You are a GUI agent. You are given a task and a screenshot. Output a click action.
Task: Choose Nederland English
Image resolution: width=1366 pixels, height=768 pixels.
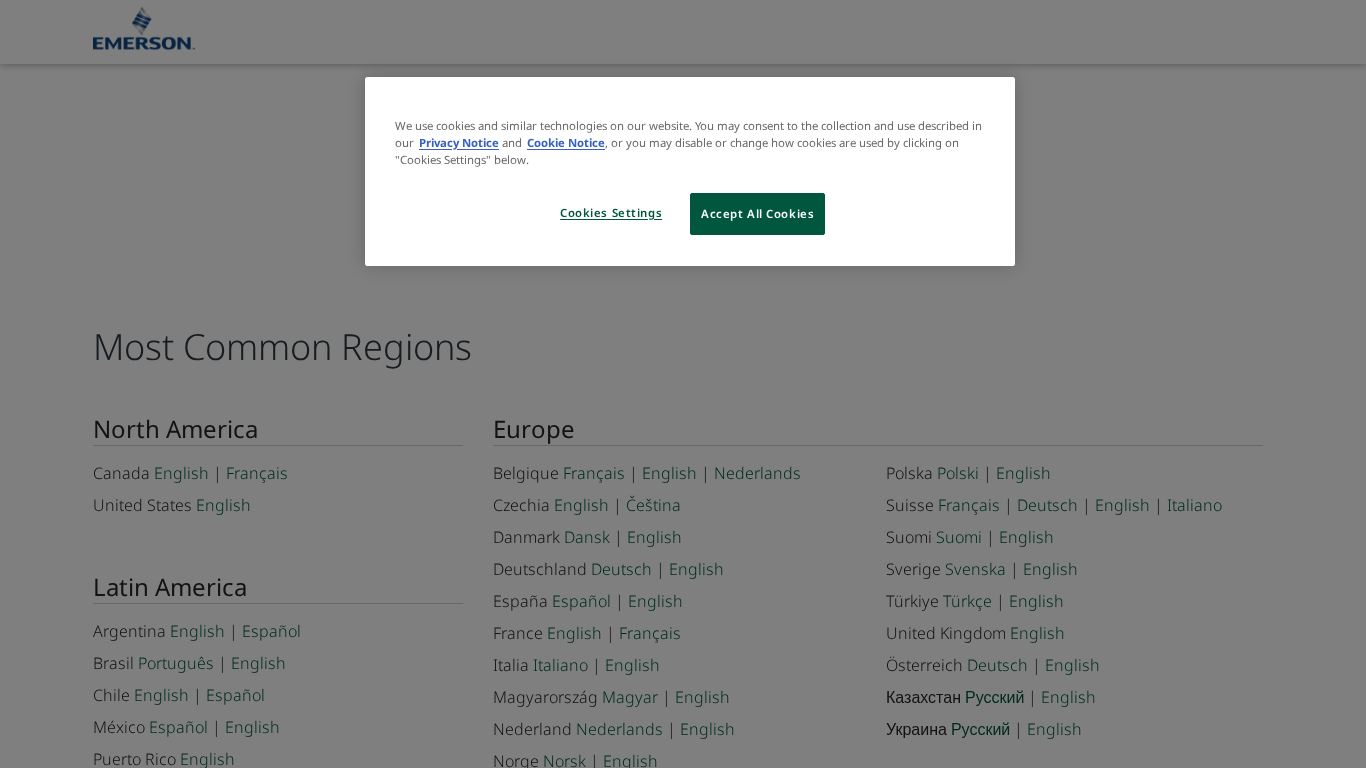(707, 729)
